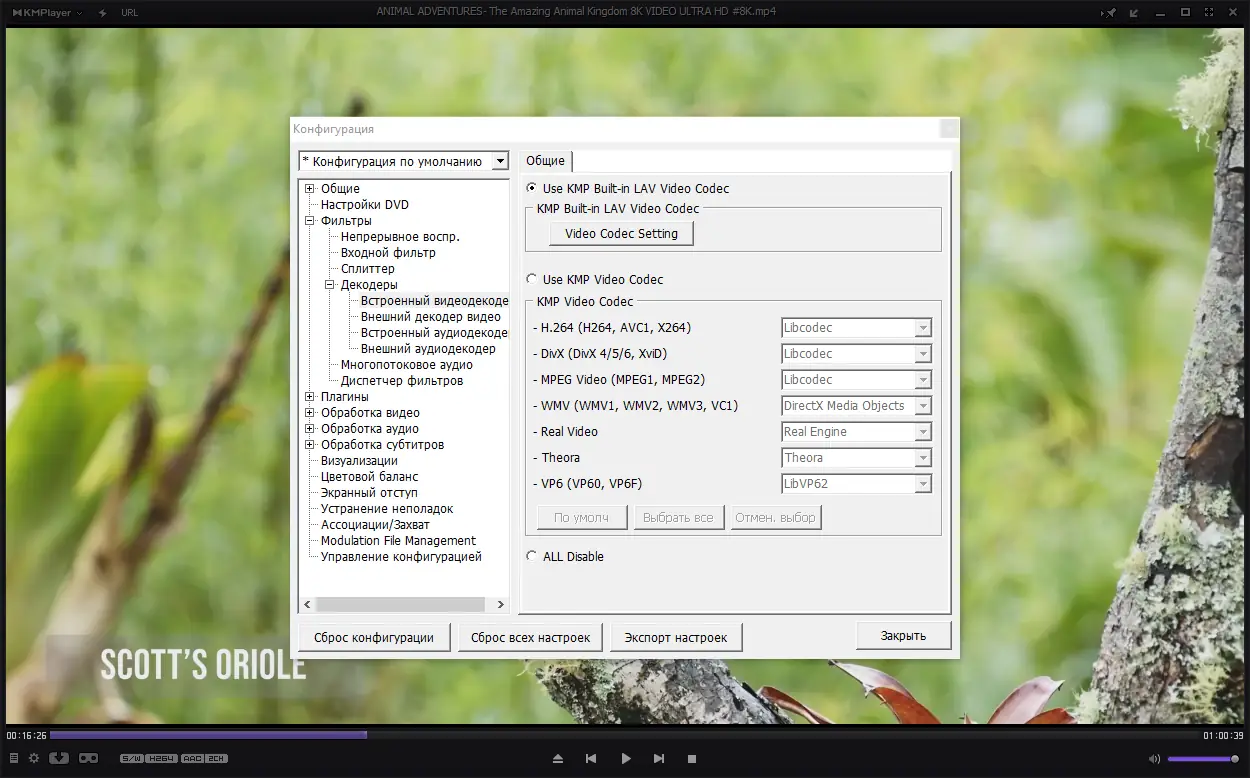Stop playback with the stop button
The image size is (1250, 778).
pyautogui.click(x=692, y=759)
